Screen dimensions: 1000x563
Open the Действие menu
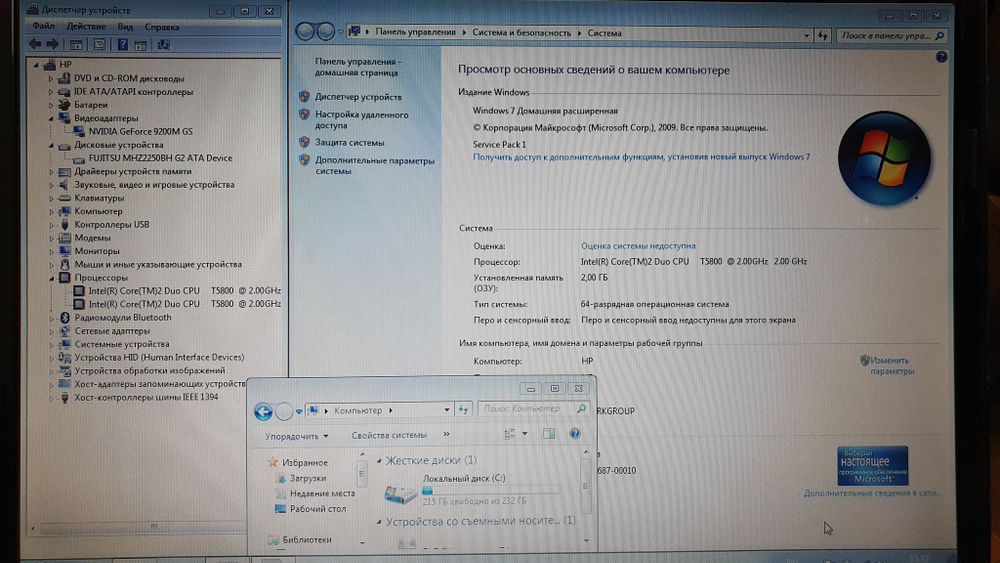(x=86, y=27)
